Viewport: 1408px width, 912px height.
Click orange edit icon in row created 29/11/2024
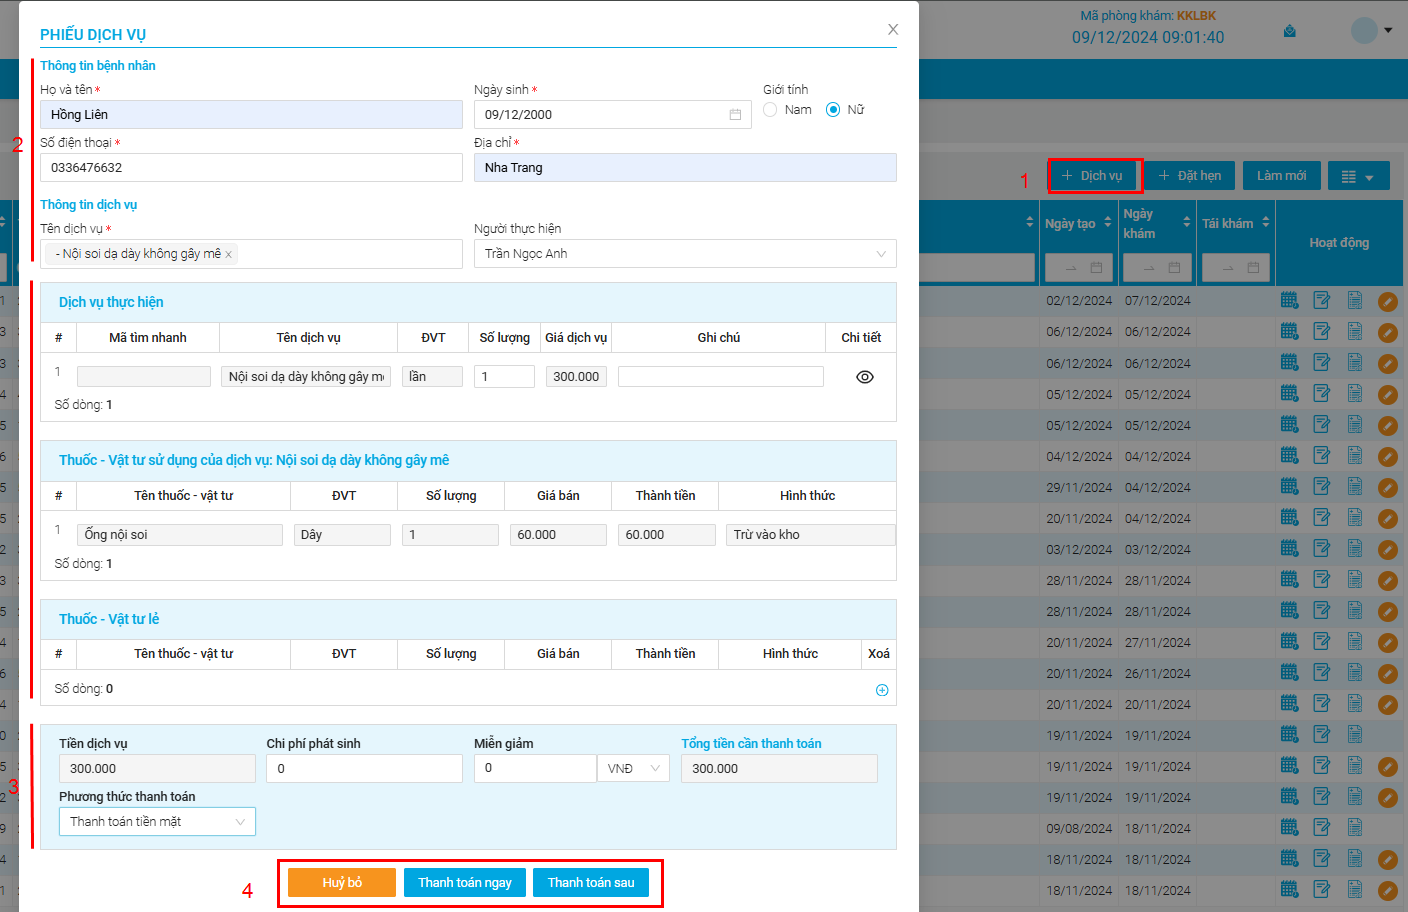pos(1388,488)
